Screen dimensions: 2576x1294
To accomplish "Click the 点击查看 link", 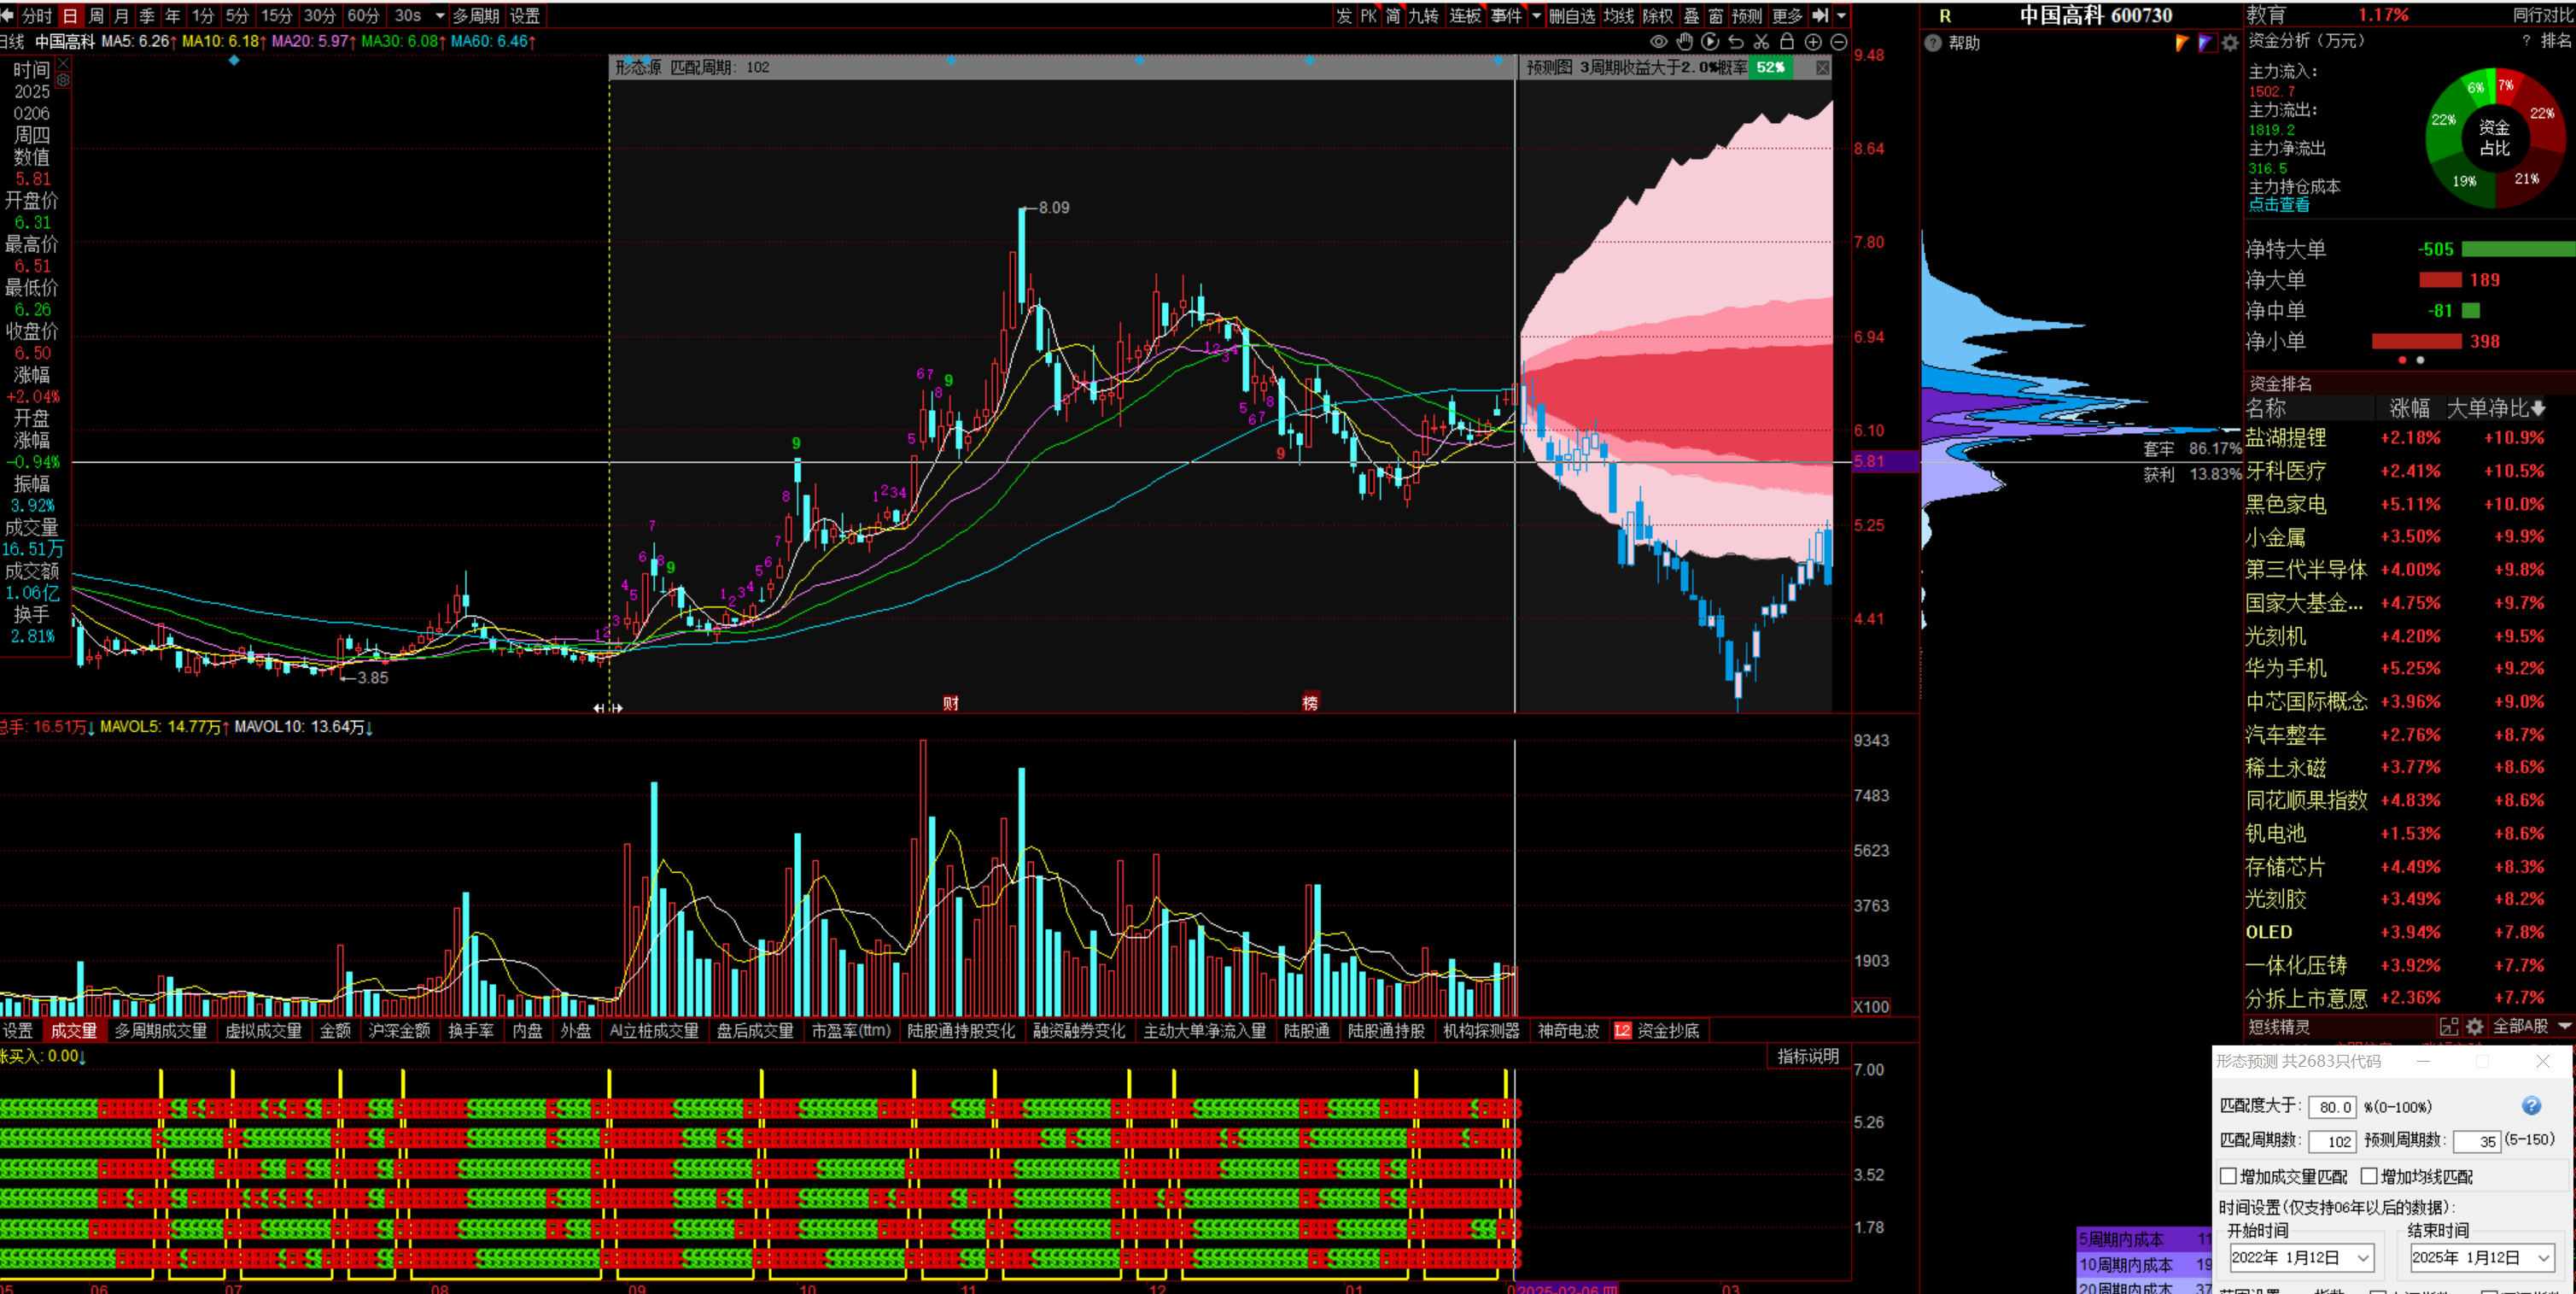I will [2279, 205].
